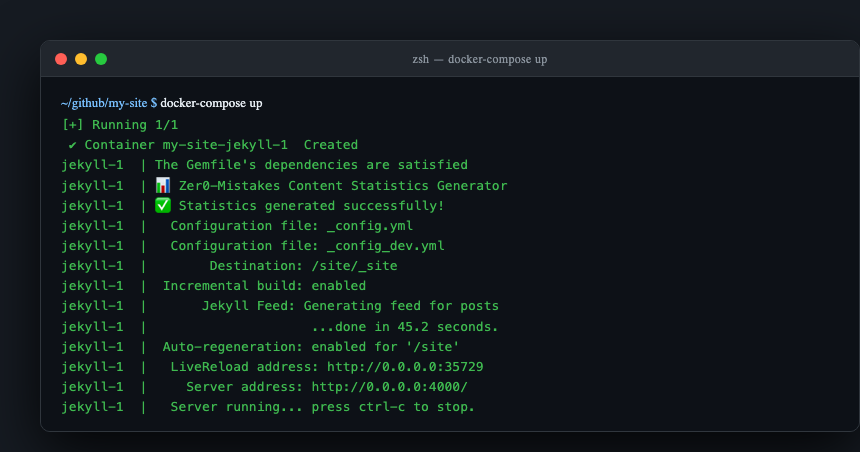Viewport: 860px width, 452px height.
Task: Click 'Statistics generated successfully!' text
Action: 312,206
